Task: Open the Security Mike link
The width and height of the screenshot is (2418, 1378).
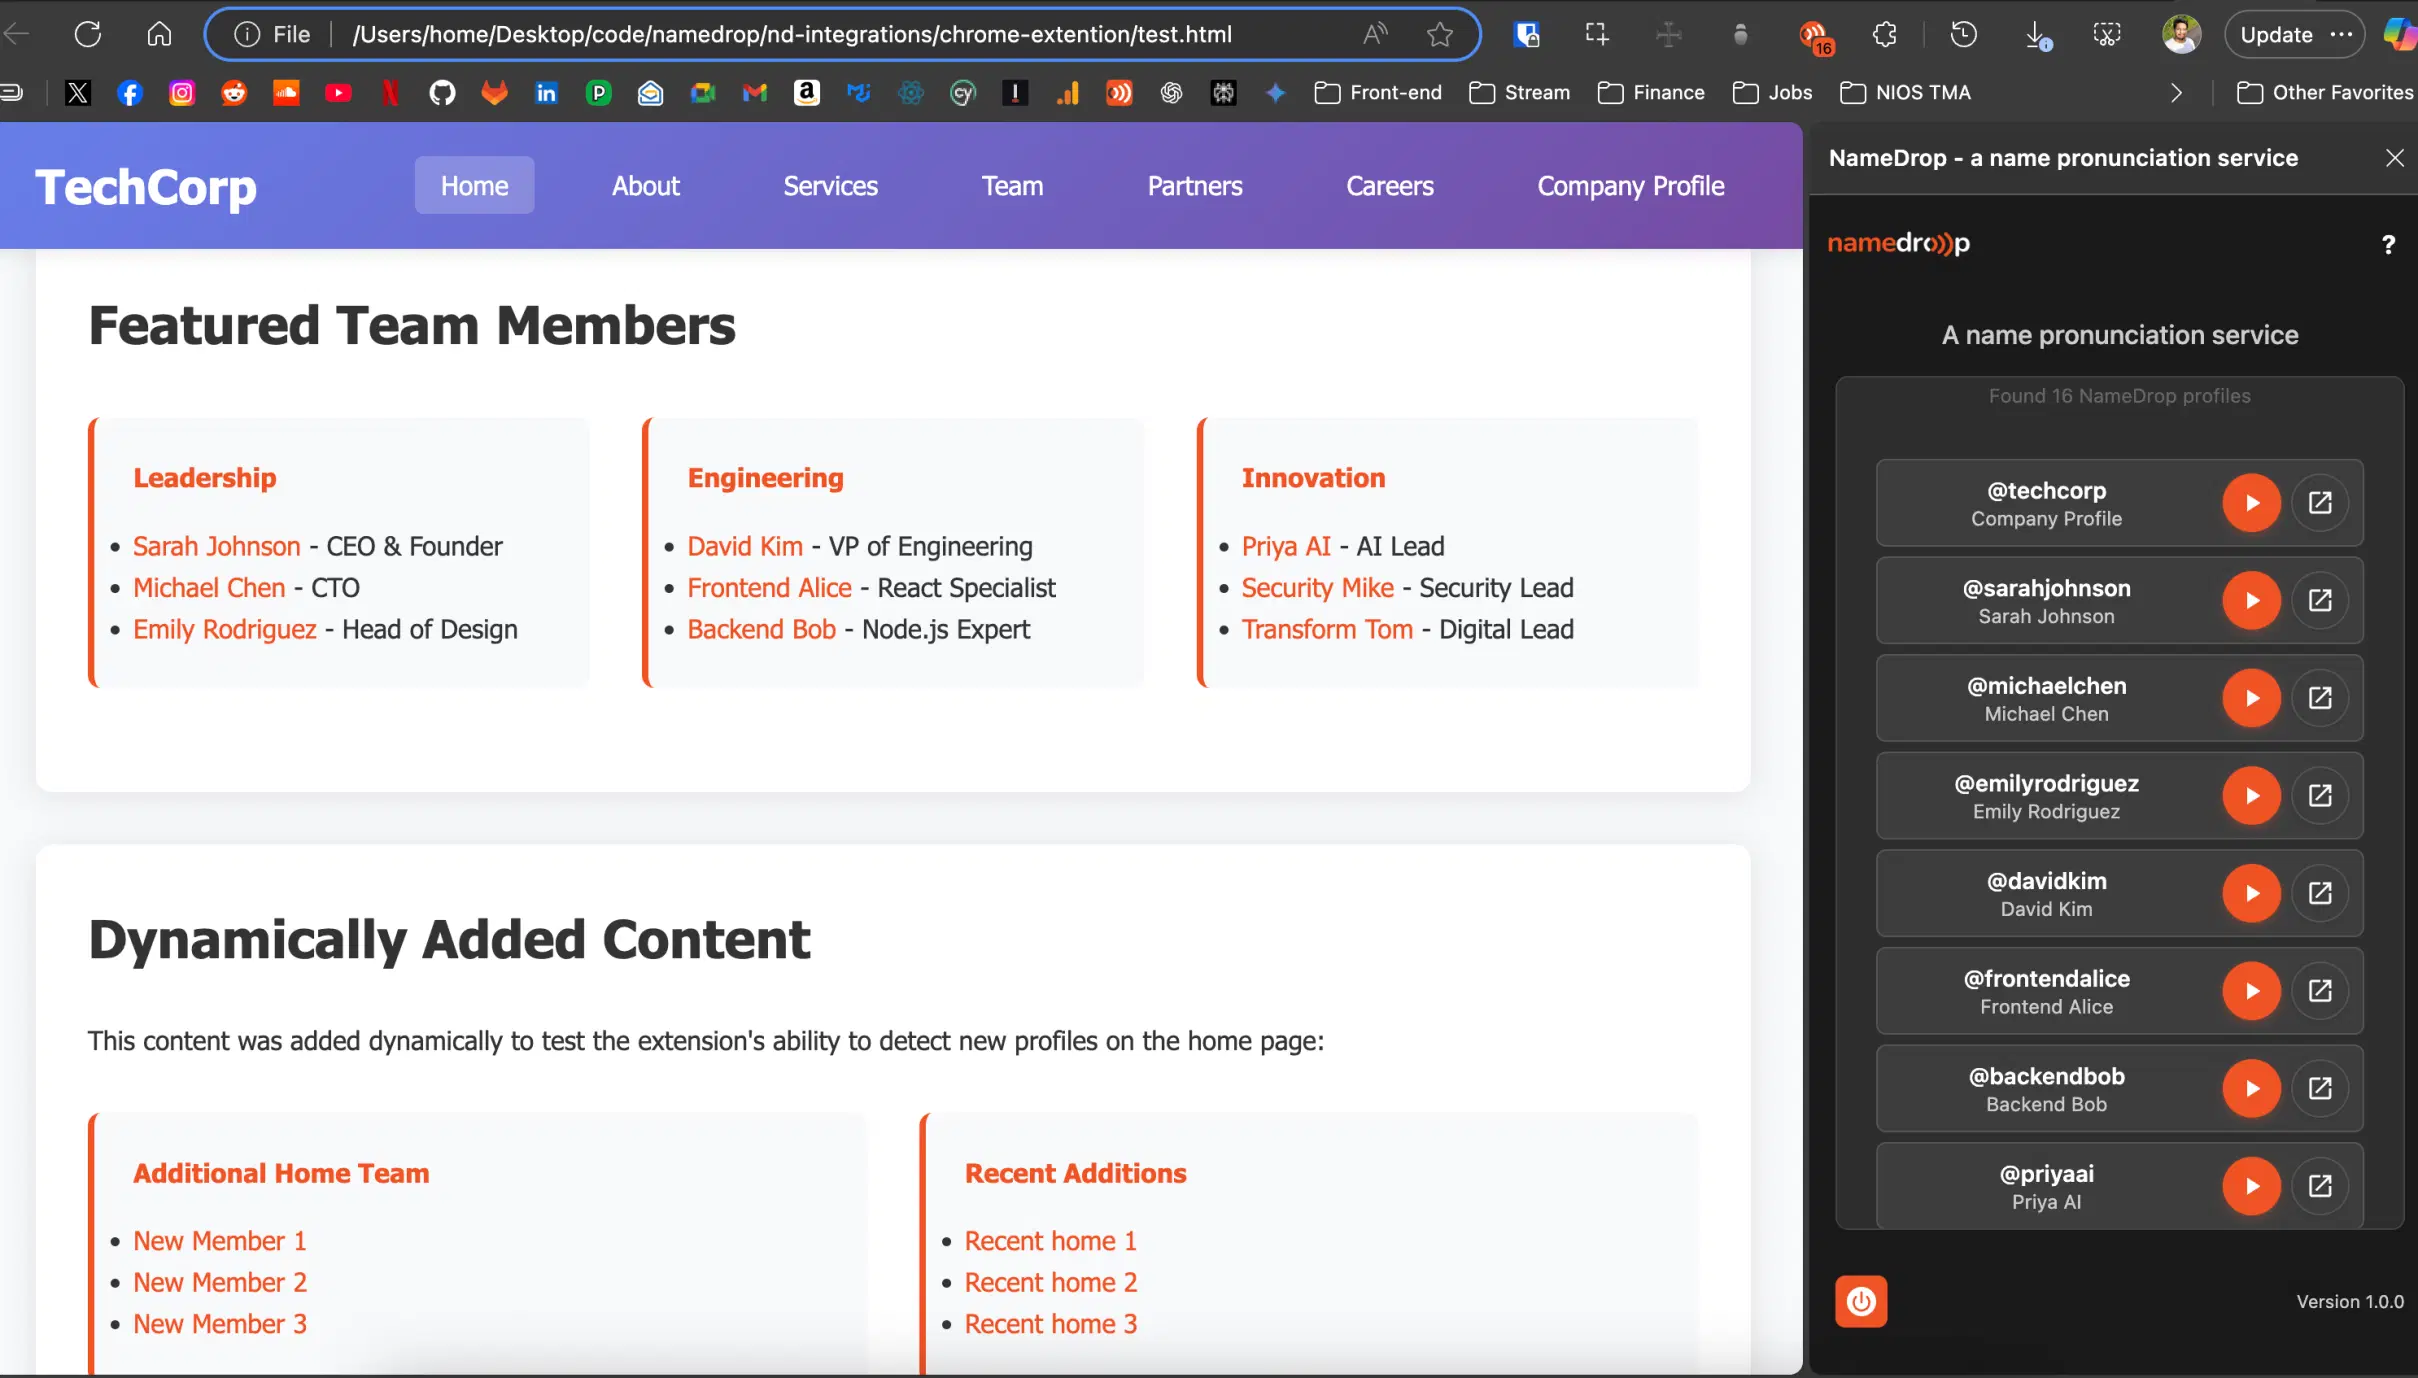Action: point(1317,588)
